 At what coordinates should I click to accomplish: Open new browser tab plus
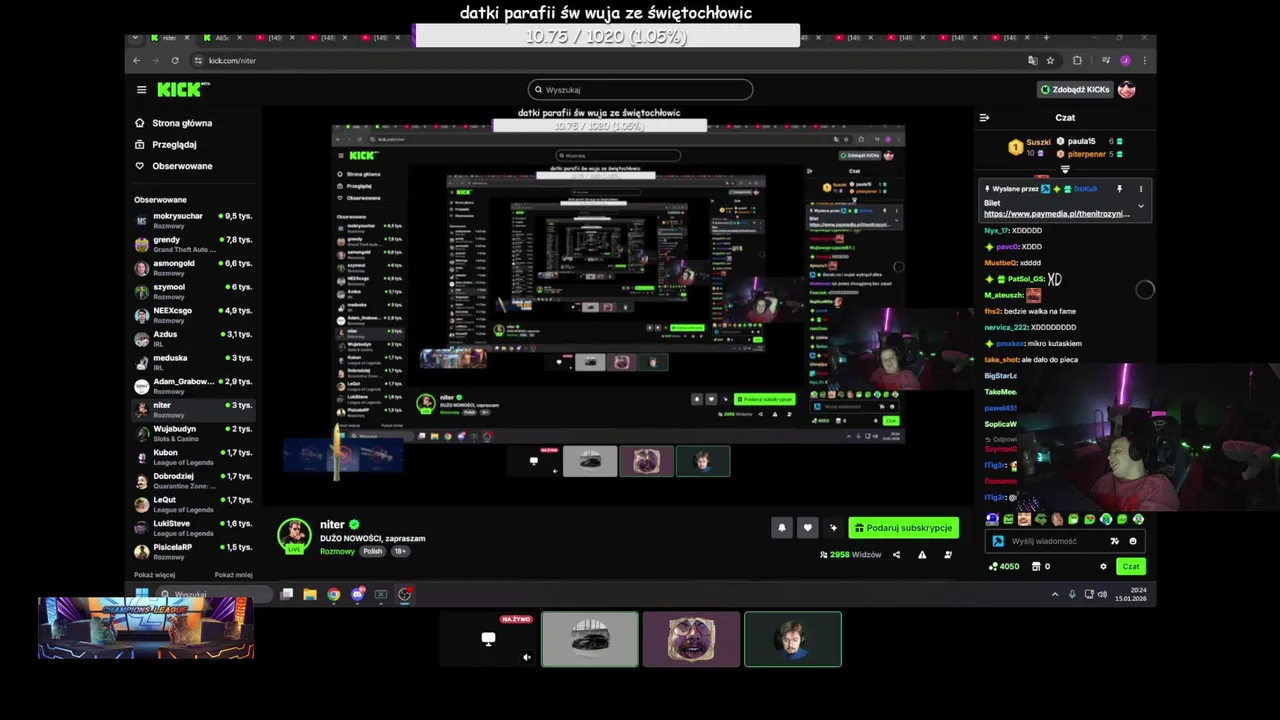coord(1046,38)
